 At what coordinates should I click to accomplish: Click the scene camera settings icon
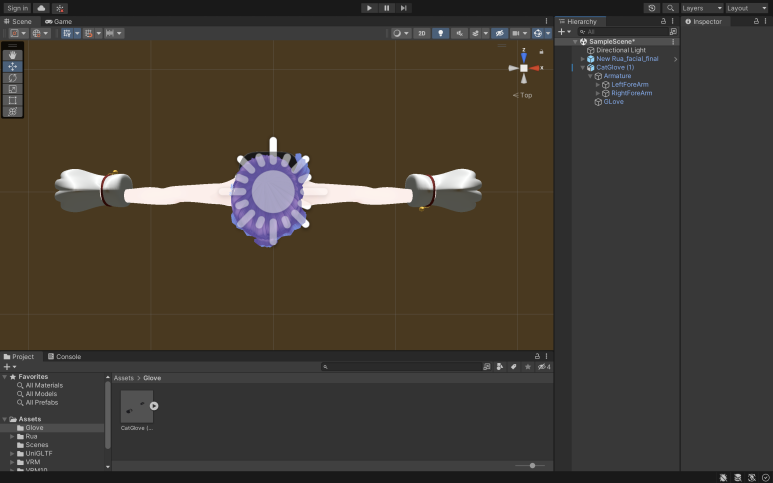pos(516,33)
